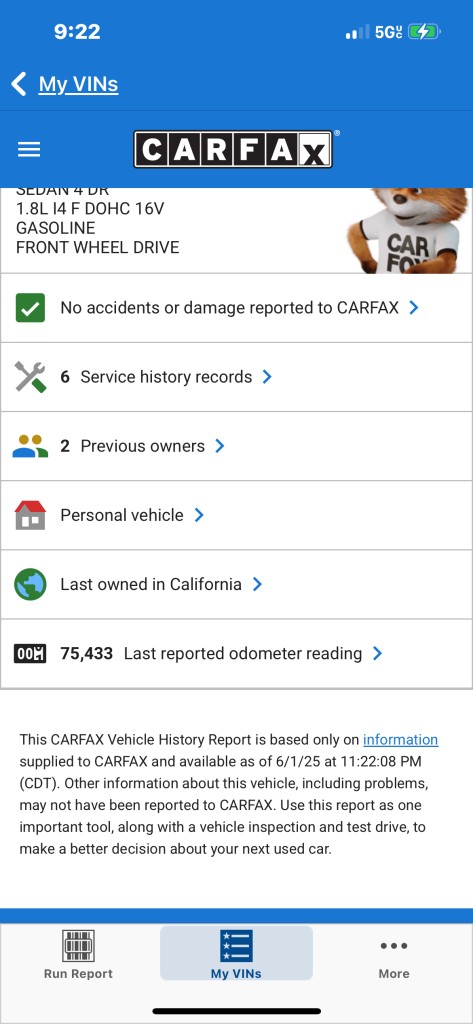Screen dimensions: 473x1024
Task: Tap the CARFAX logo
Action: coord(234,150)
